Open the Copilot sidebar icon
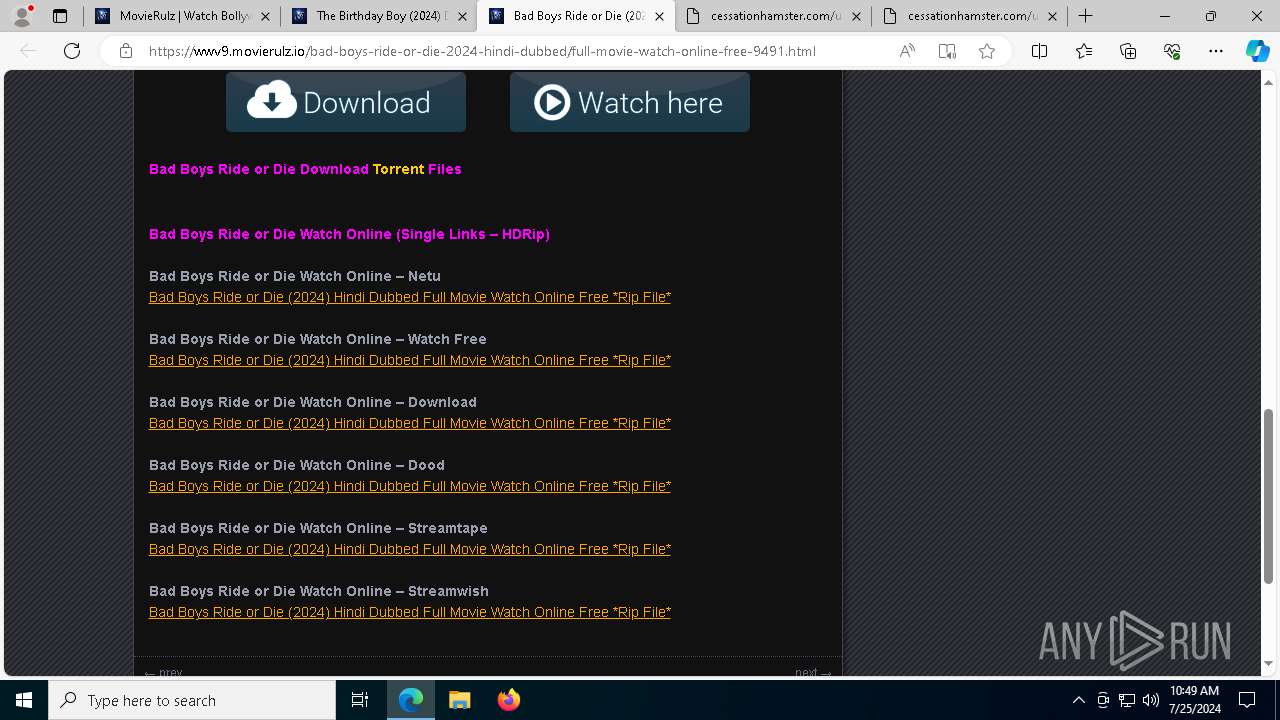Image resolution: width=1280 pixels, height=720 pixels. point(1257,51)
